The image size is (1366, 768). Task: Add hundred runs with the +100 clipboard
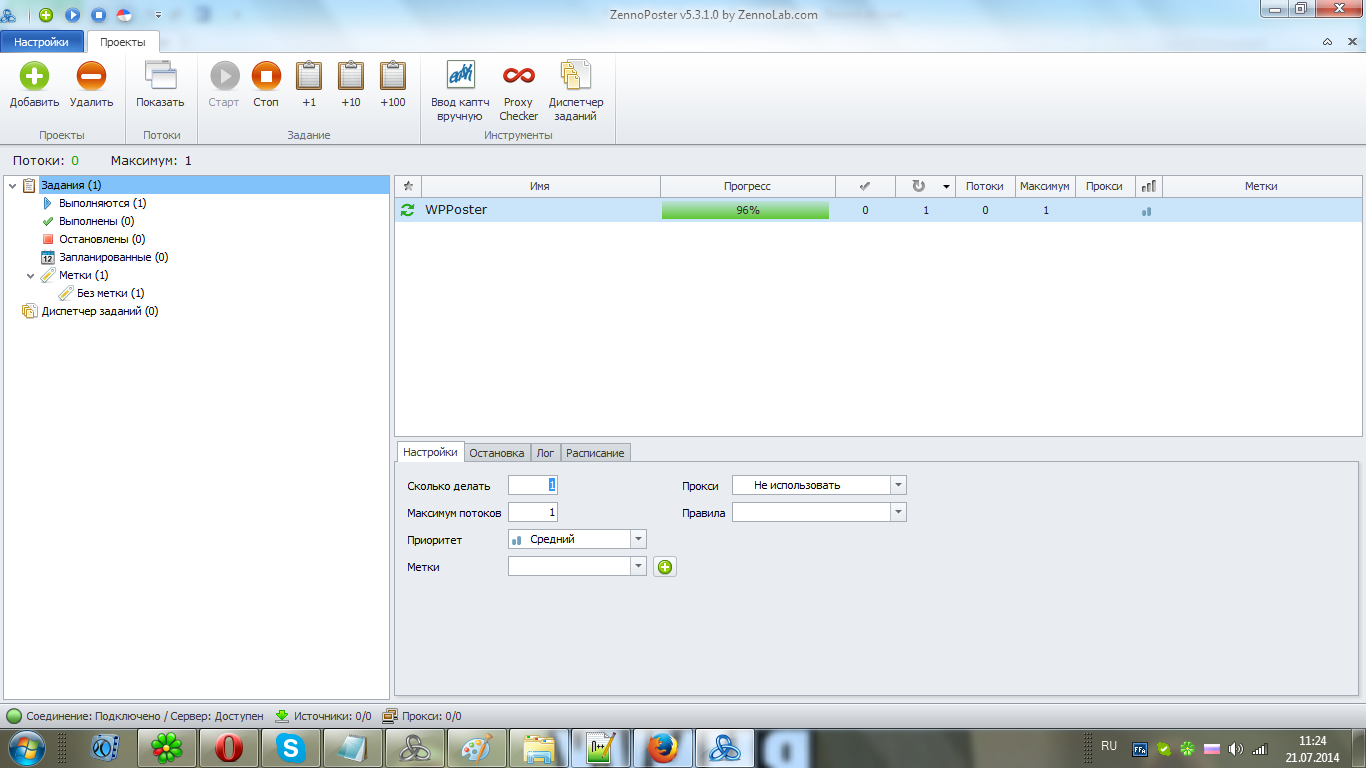coord(393,86)
